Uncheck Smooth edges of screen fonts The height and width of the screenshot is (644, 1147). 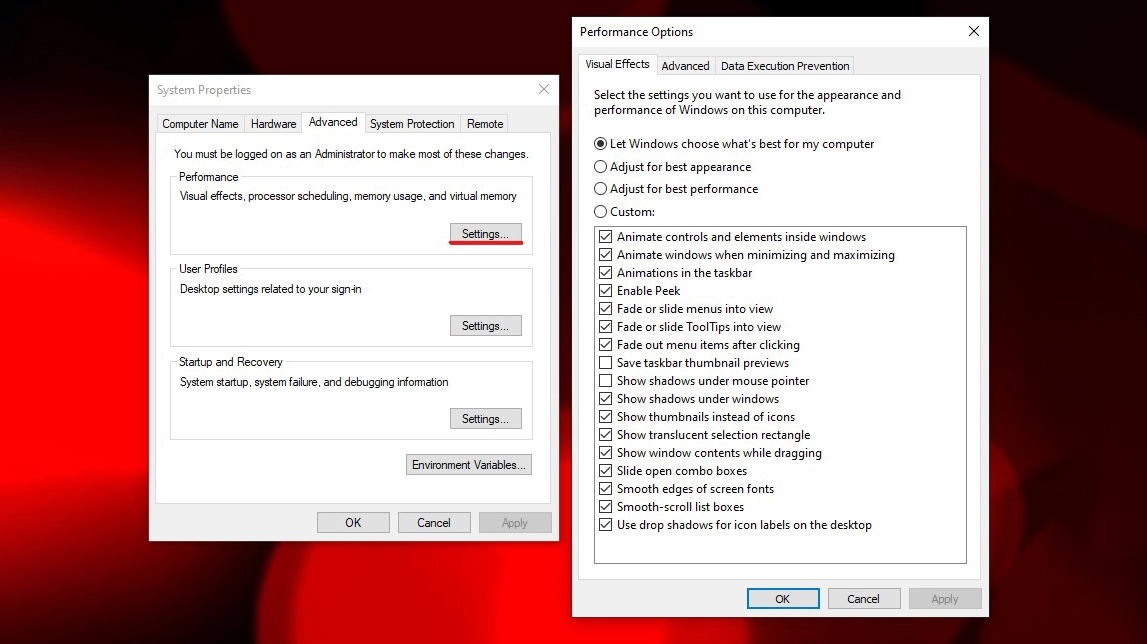606,489
